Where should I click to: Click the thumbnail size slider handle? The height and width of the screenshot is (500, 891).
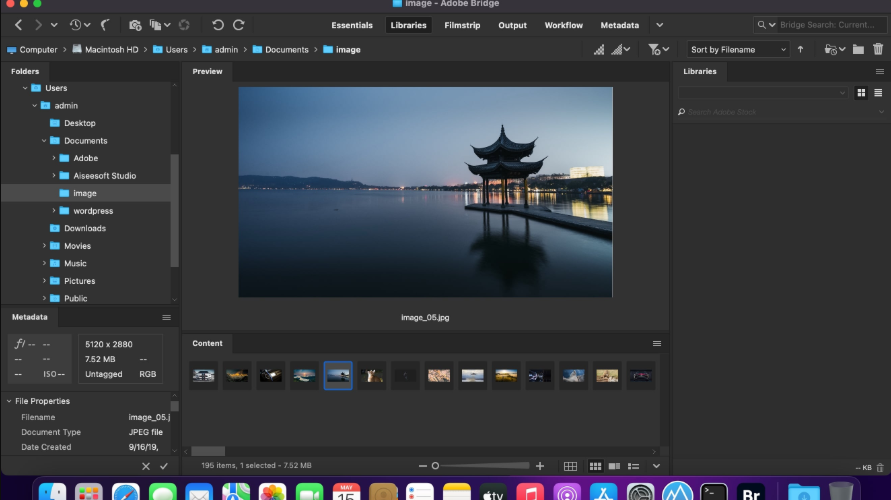coord(435,466)
